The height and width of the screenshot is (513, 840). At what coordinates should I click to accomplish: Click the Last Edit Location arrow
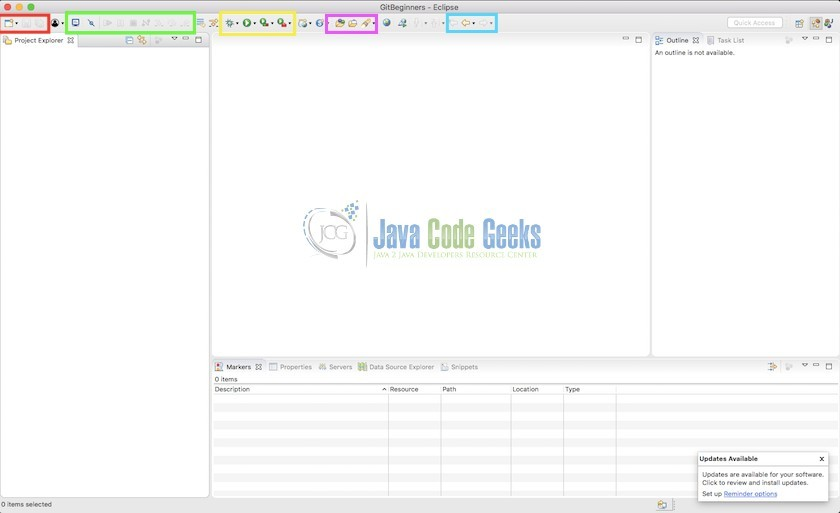454,23
